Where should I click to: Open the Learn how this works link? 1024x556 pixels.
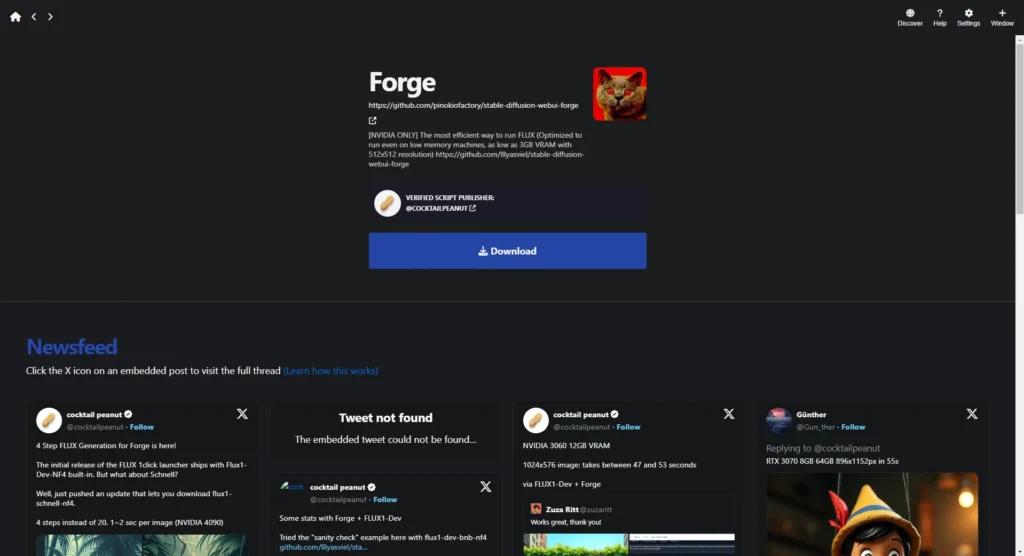[330, 370]
